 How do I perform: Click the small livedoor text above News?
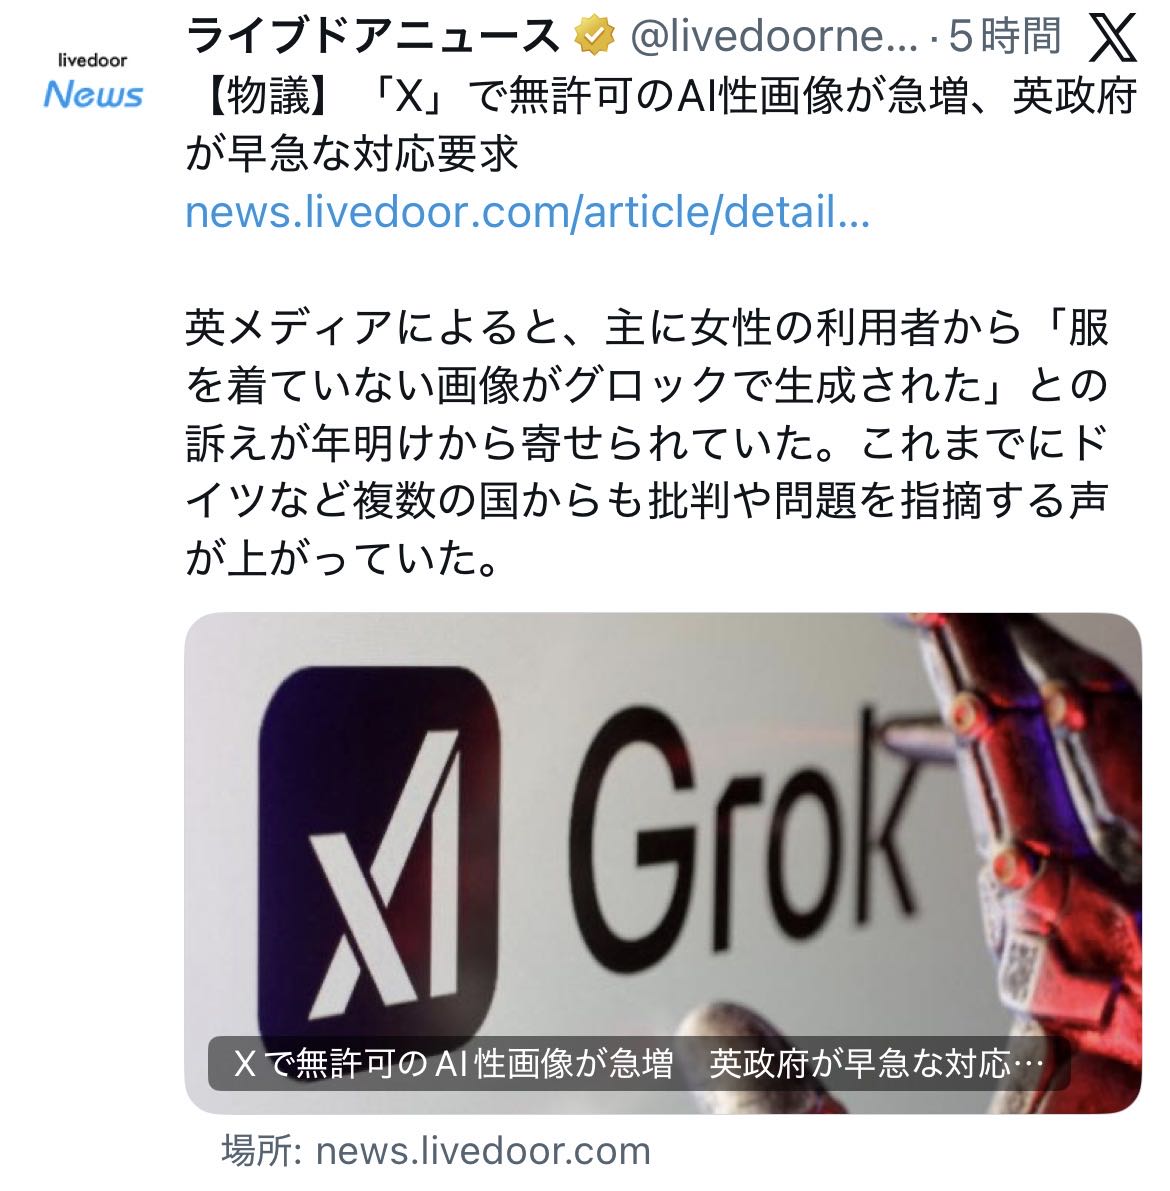pos(93,60)
